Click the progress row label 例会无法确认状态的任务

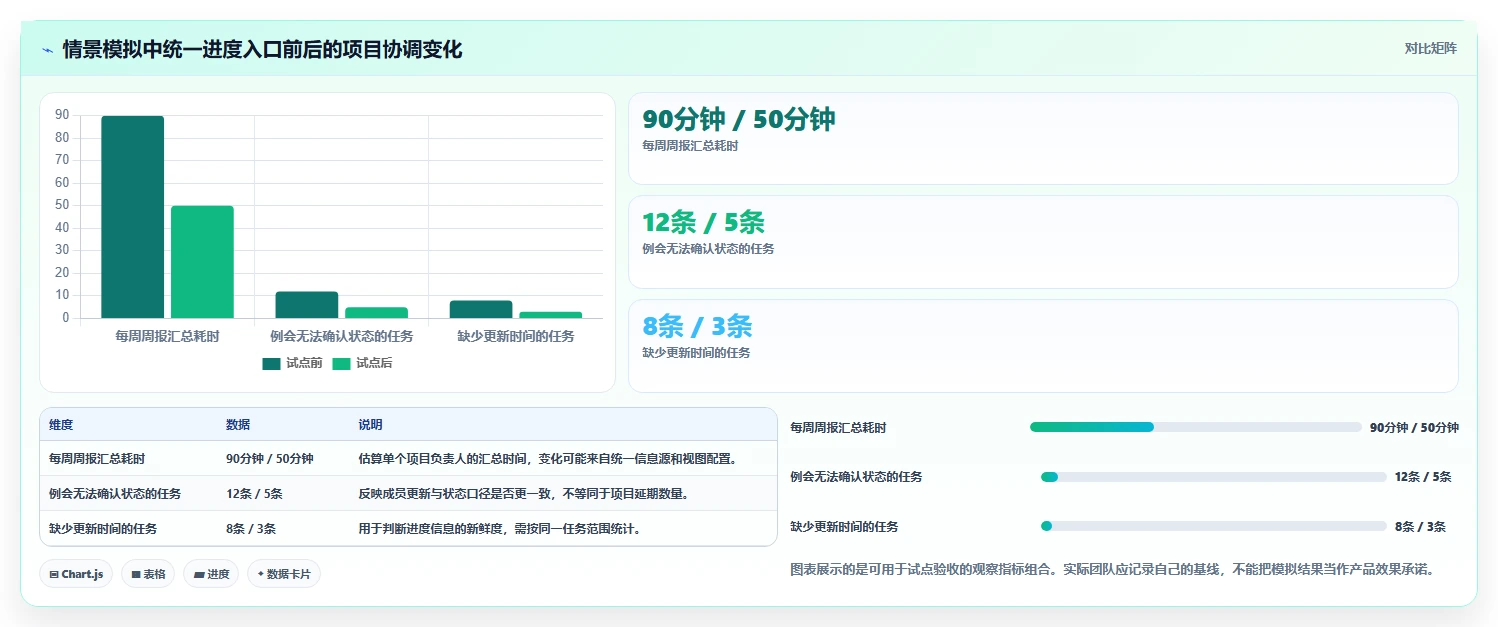(x=856, y=477)
